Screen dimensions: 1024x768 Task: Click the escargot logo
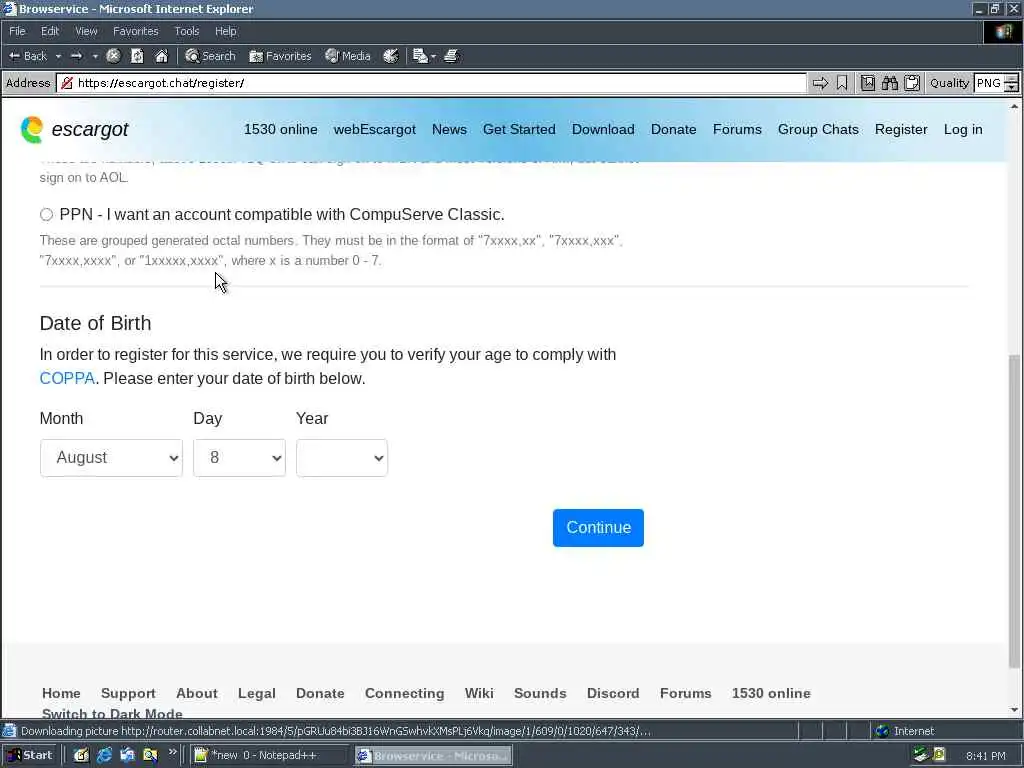pos(74,129)
